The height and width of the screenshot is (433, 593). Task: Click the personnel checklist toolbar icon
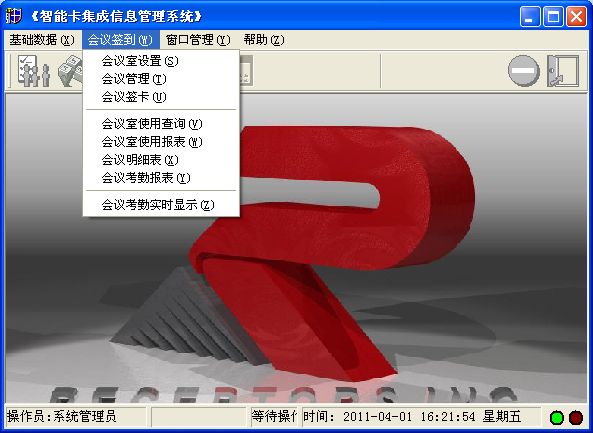[34, 71]
